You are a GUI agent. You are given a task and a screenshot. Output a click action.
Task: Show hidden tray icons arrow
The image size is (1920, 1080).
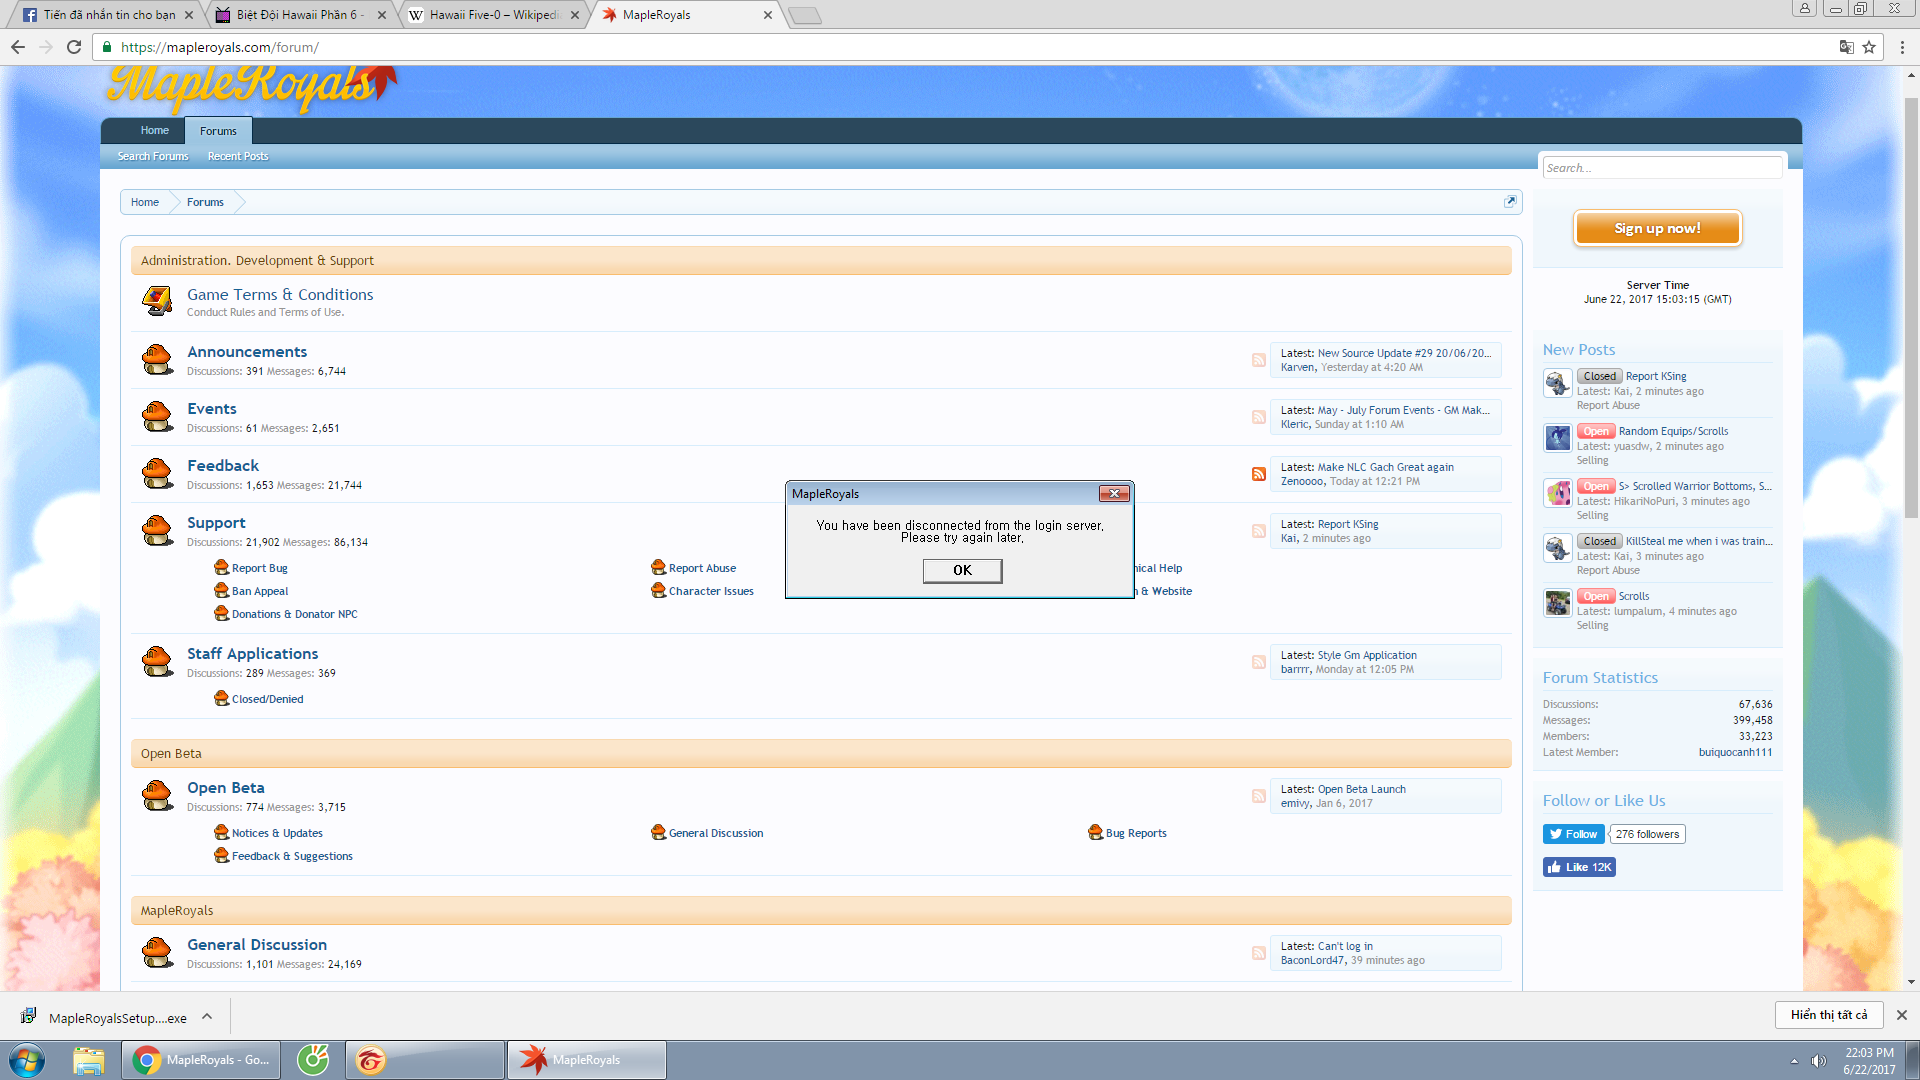click(1794, 1061)
